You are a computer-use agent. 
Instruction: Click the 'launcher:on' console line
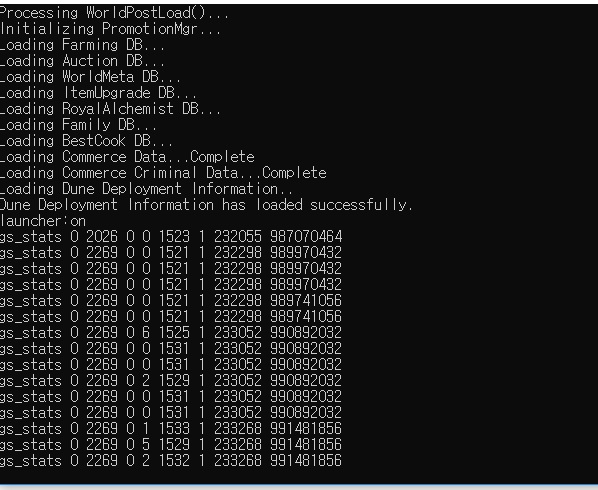pos(43,222)
